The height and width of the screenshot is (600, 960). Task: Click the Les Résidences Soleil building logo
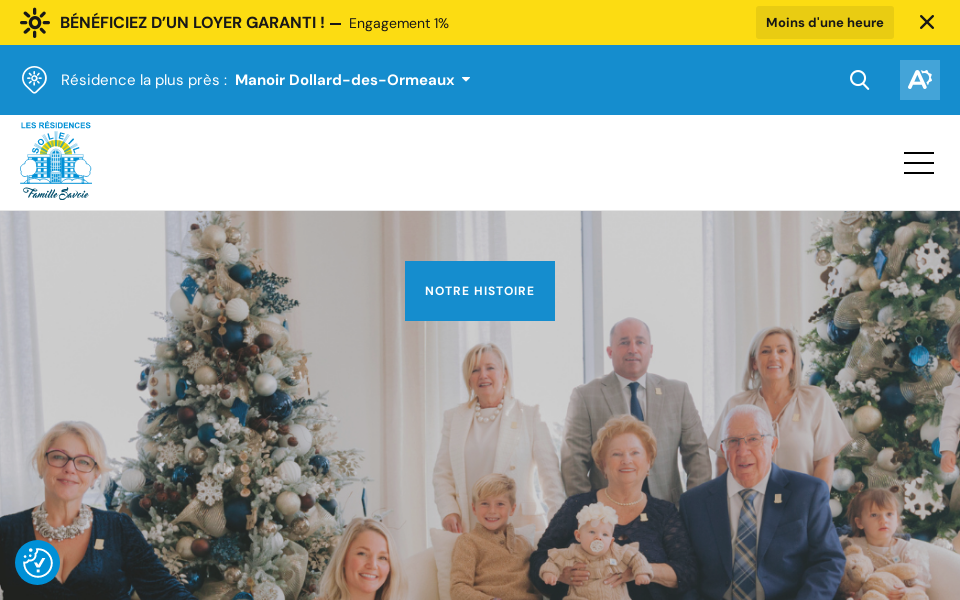pos(56,157)
